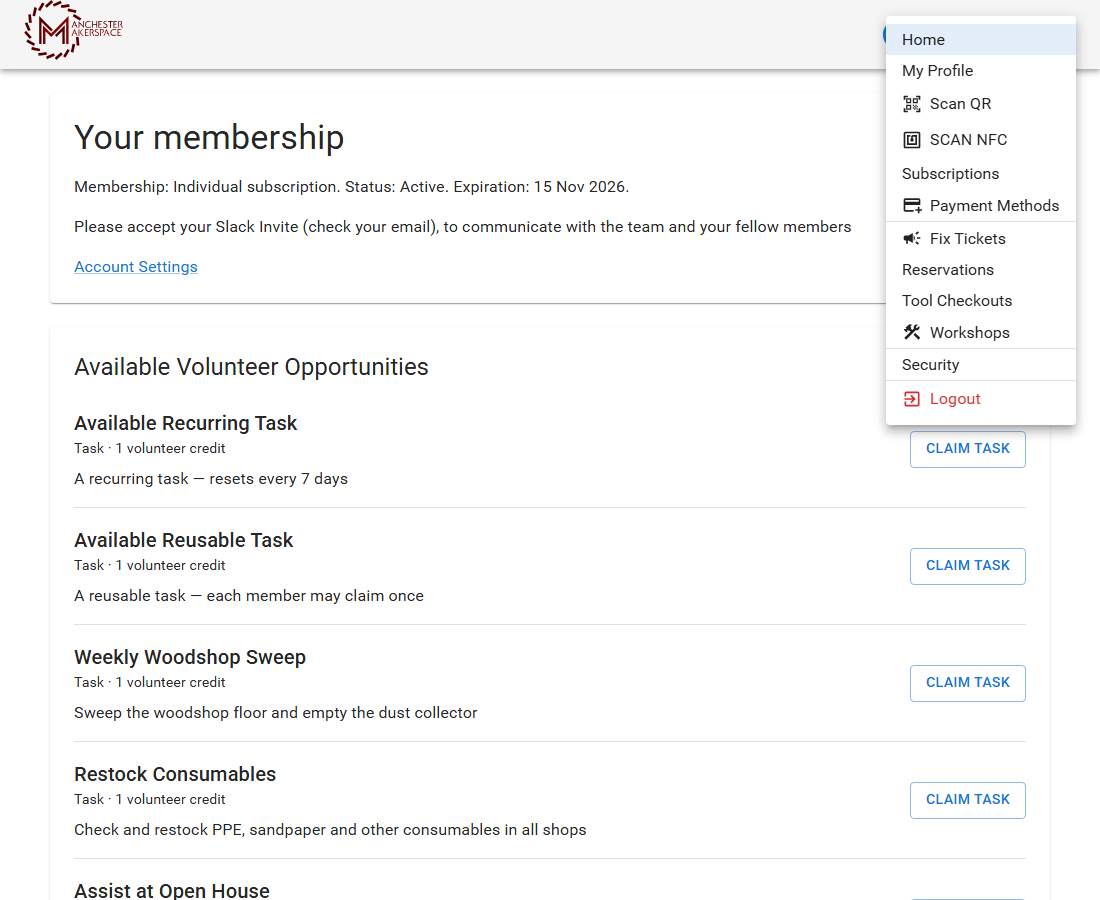Click the Logout menu entry
1100x900 pixels.
pos(981,399)
